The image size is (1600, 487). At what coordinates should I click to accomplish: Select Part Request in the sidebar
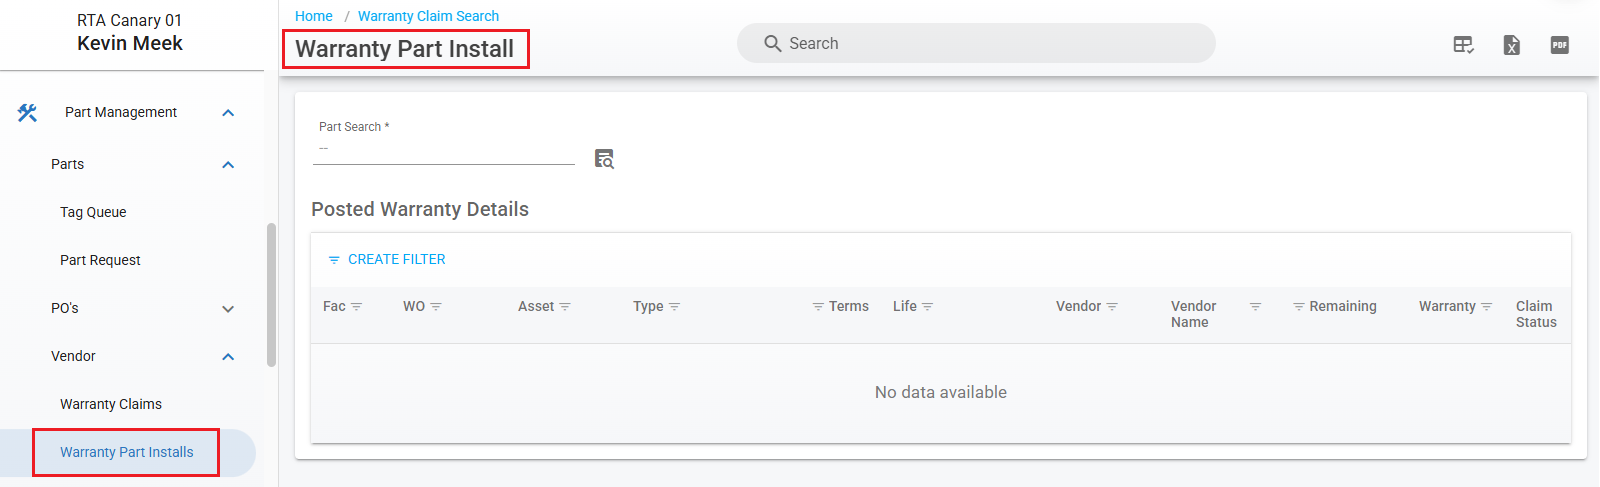(100, 260)
